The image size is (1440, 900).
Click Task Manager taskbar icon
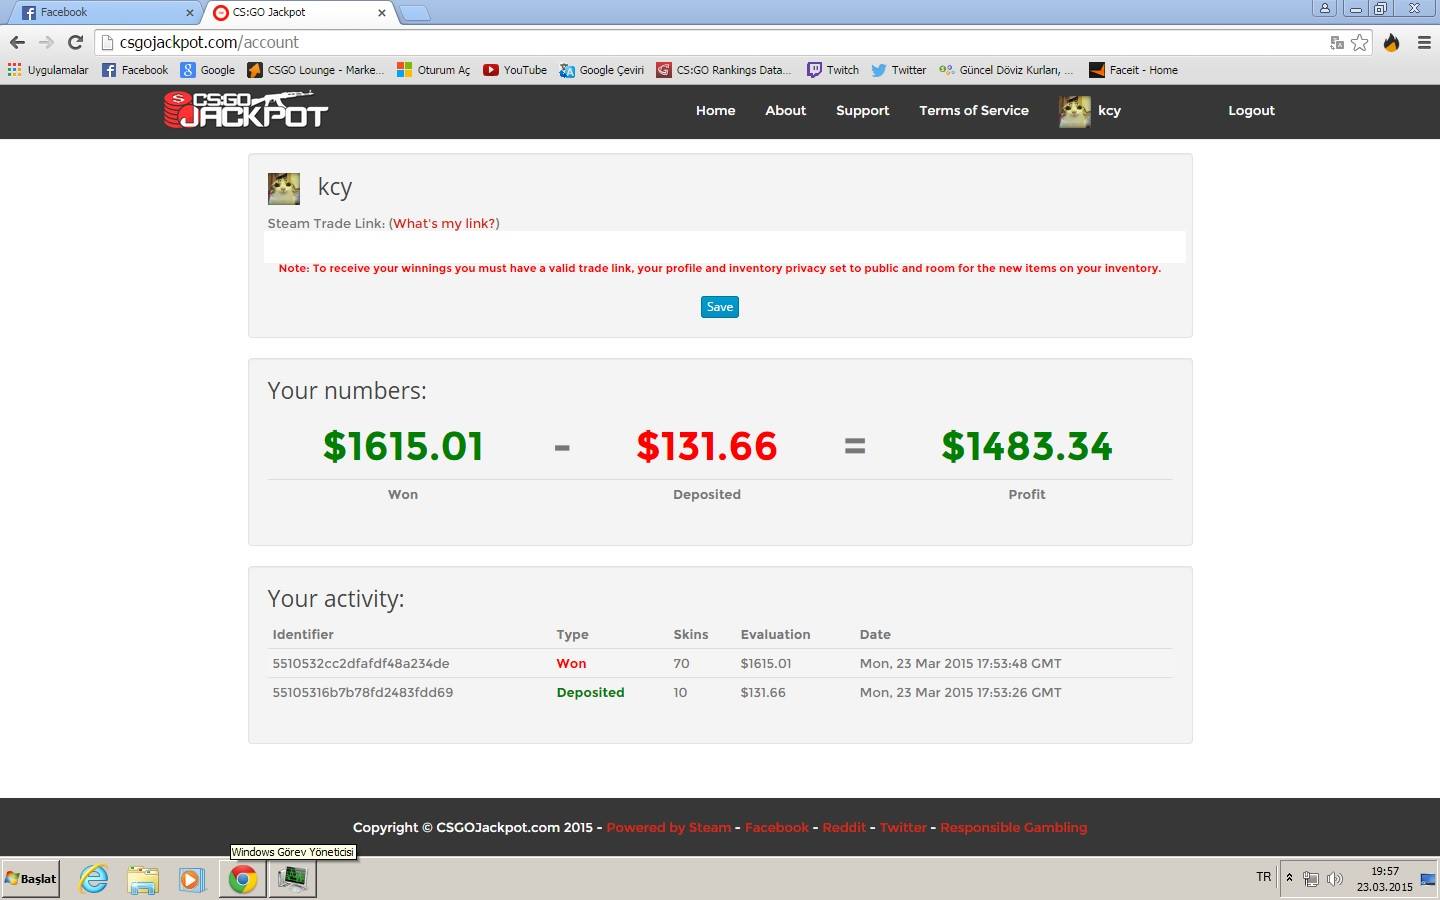(x=293, y=879)
